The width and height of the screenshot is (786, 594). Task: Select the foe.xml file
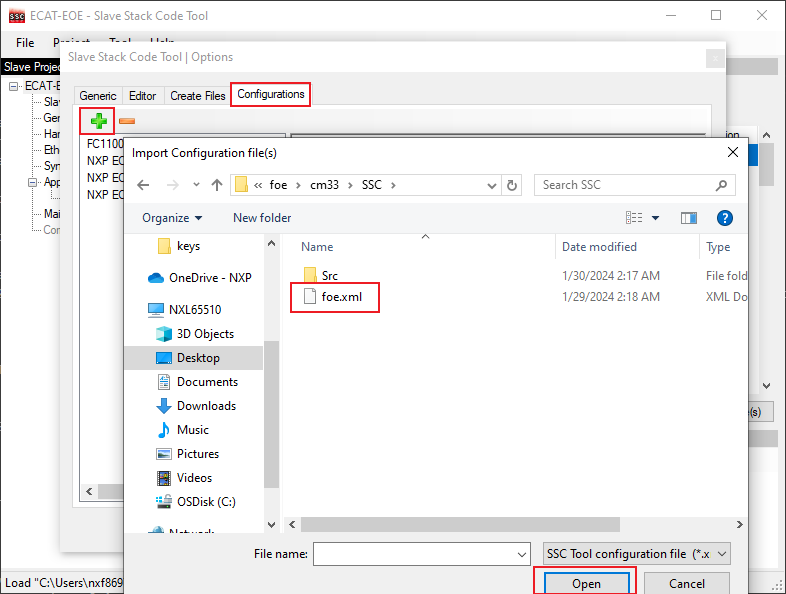click(x=341, y=297)
